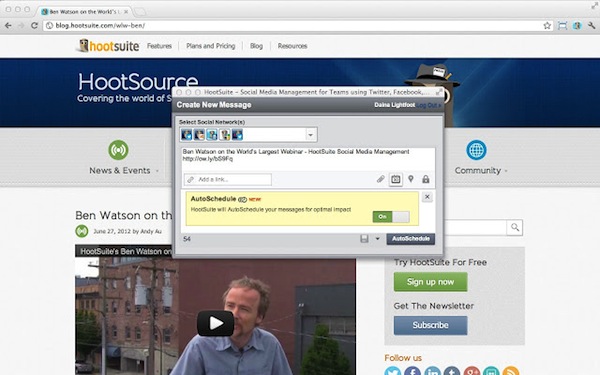This screenshot has width=600, height=375.
Task: Follow HootSuite on LinkedIn icon
Action: [x=432, y=371]
